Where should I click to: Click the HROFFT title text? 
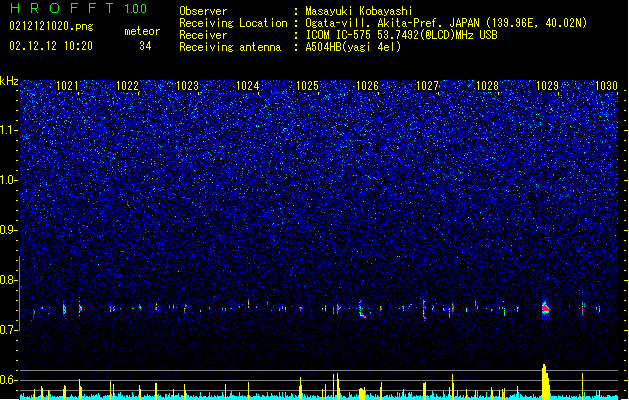tap(62, 8)
